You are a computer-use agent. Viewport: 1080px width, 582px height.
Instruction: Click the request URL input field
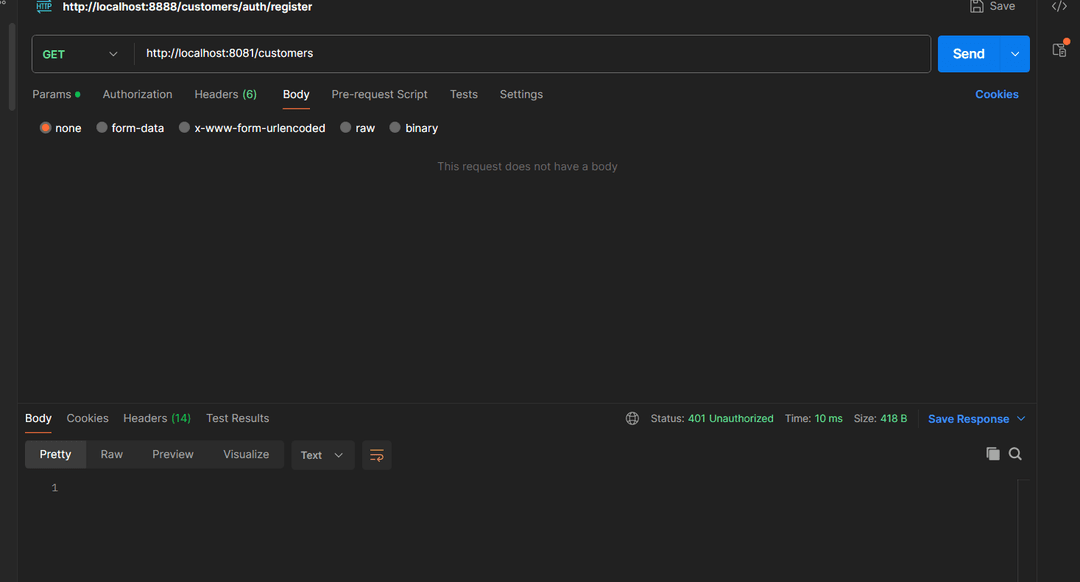tap(530, 54)
